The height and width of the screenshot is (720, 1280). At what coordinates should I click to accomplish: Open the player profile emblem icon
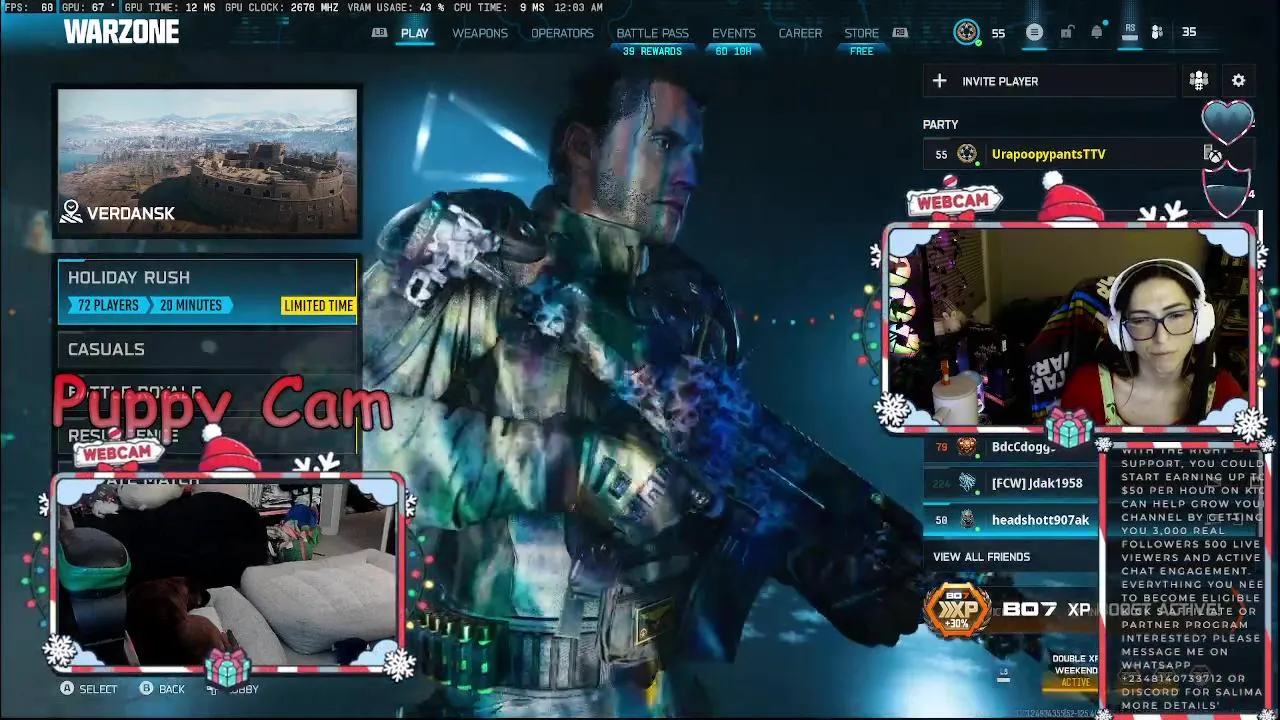point(967,32)
